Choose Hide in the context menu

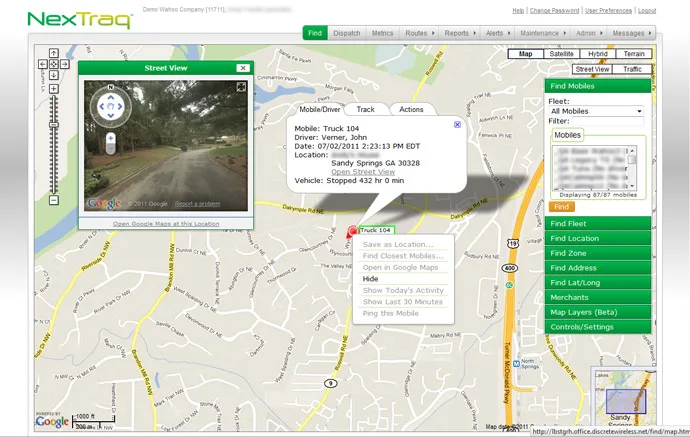[x=403, y=279]
